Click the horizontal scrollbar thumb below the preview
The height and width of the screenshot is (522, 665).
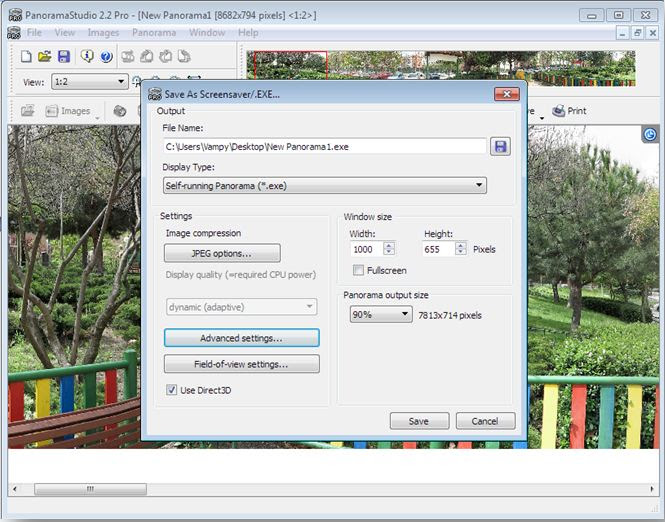(x=90, y=489)
